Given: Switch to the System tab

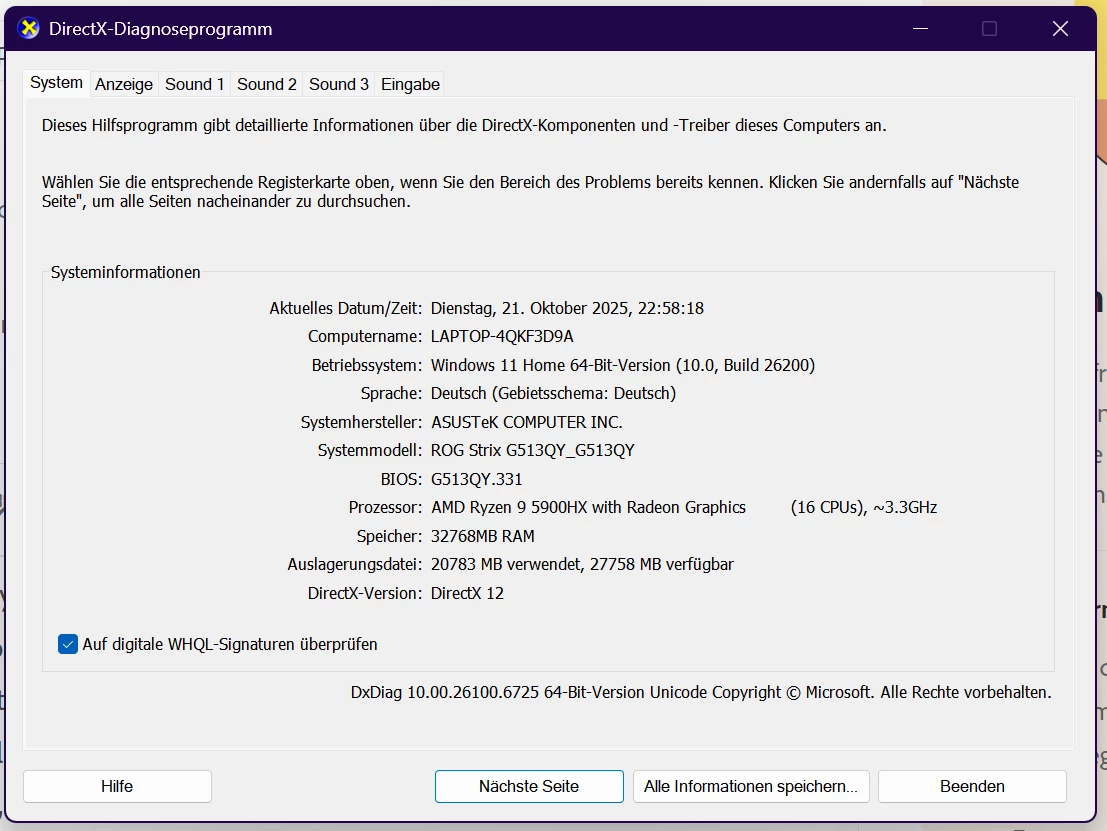Looking at the screenshot, I should pyautogui.click(x=56, y=83).
